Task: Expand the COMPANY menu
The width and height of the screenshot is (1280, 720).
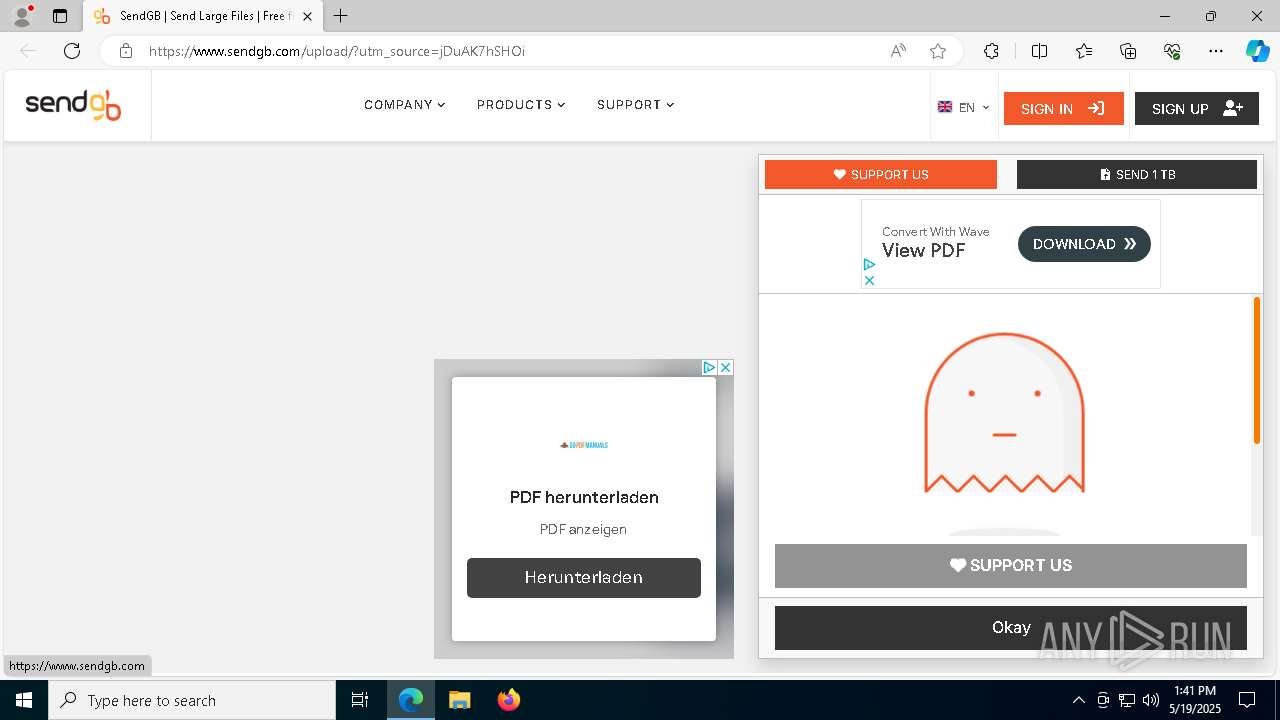Action: pos(405,105)
